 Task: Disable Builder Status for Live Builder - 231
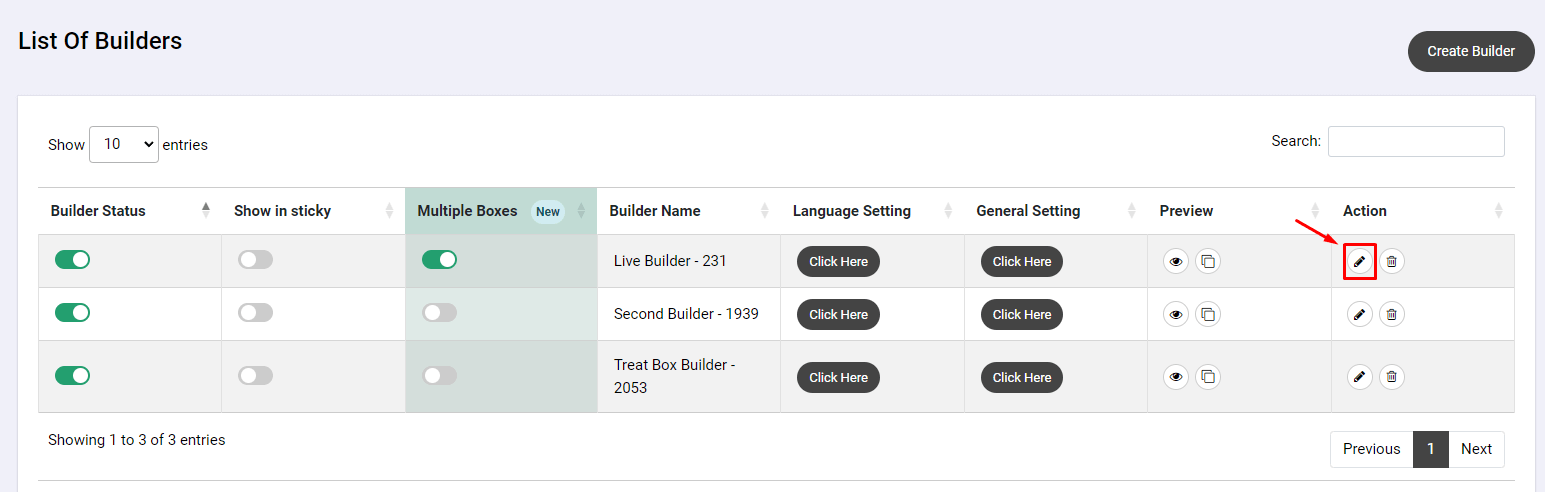click(72, 260)
